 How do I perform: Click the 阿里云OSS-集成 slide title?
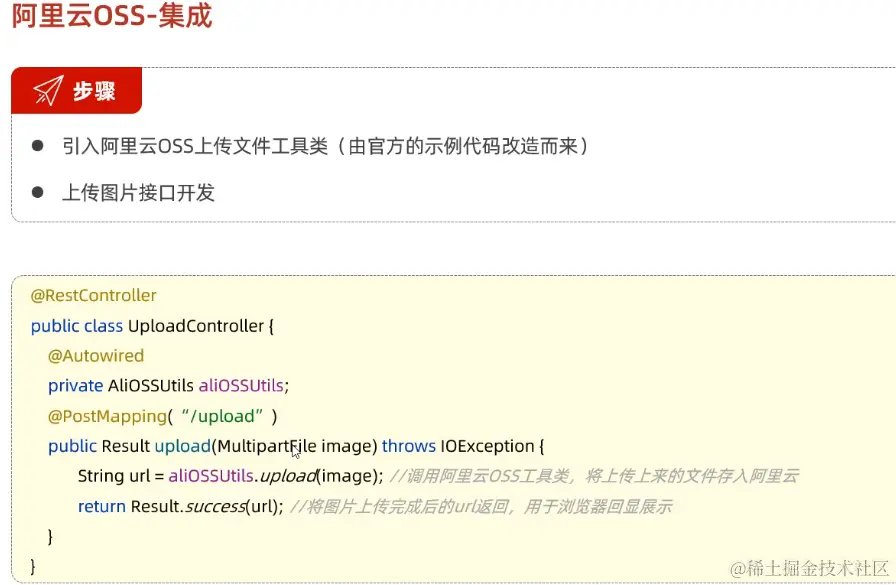pos(112,17)
